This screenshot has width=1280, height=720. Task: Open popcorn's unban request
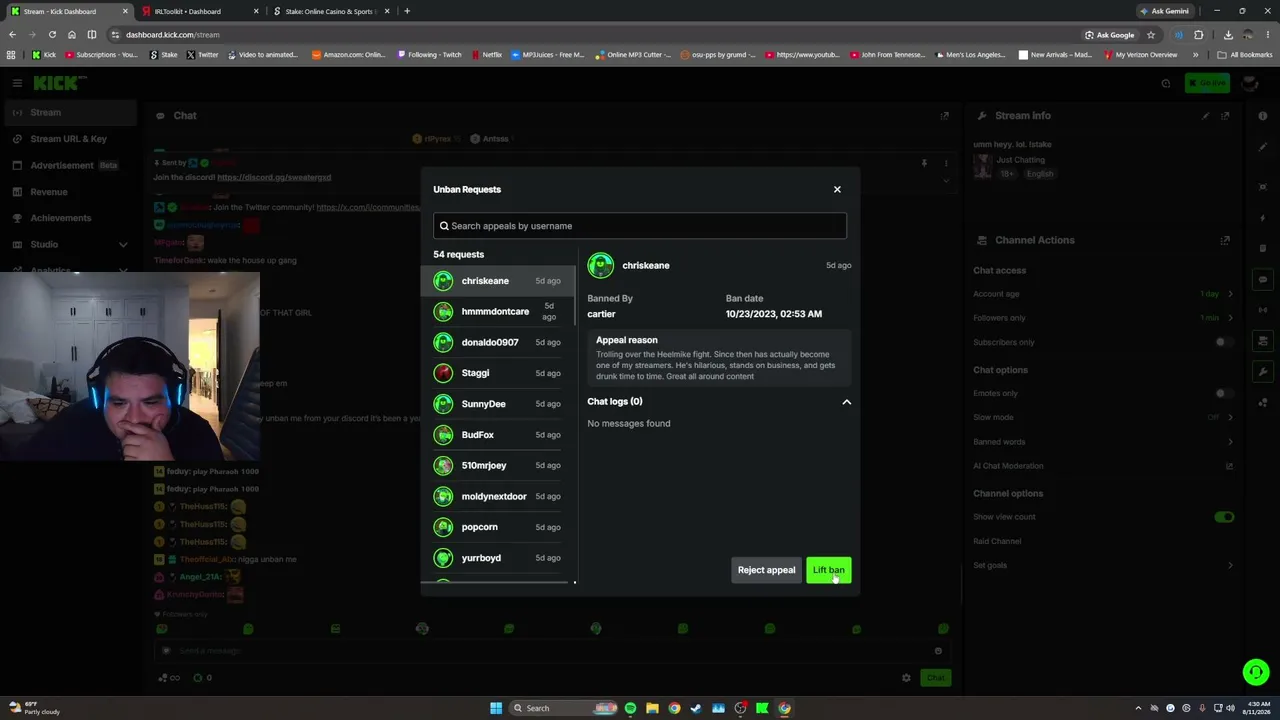[498, 527]
